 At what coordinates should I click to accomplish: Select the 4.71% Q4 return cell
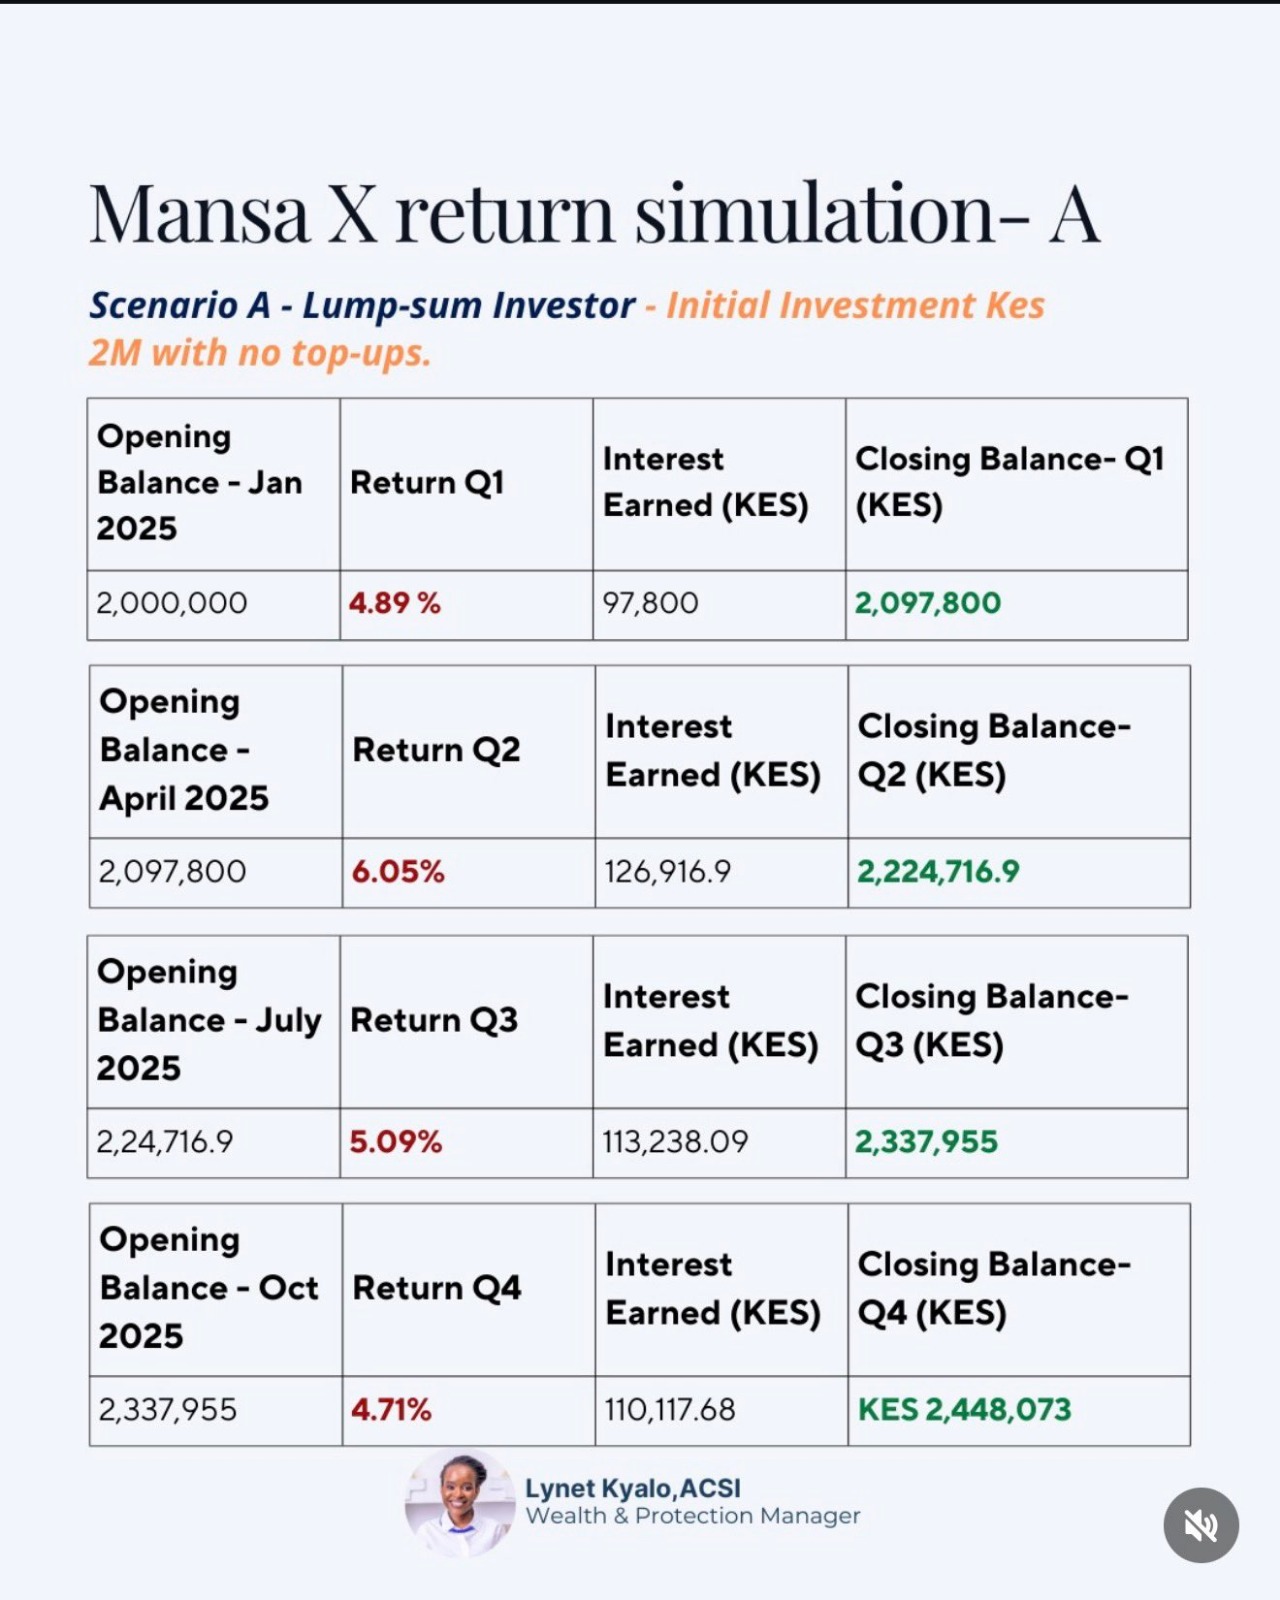pos(391,1409)
